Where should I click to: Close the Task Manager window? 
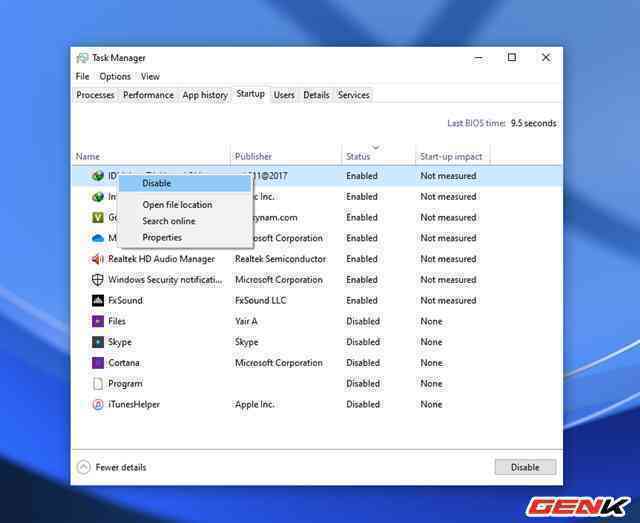[546, 58]
